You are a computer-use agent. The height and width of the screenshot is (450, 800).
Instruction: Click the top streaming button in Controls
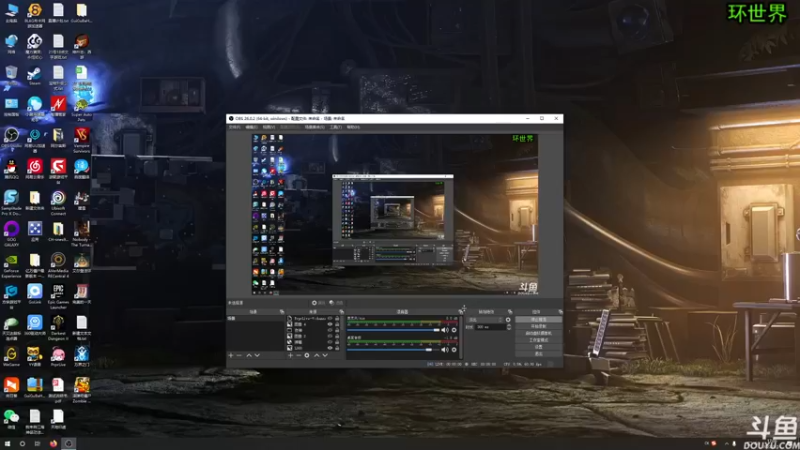tap(538, 319)
